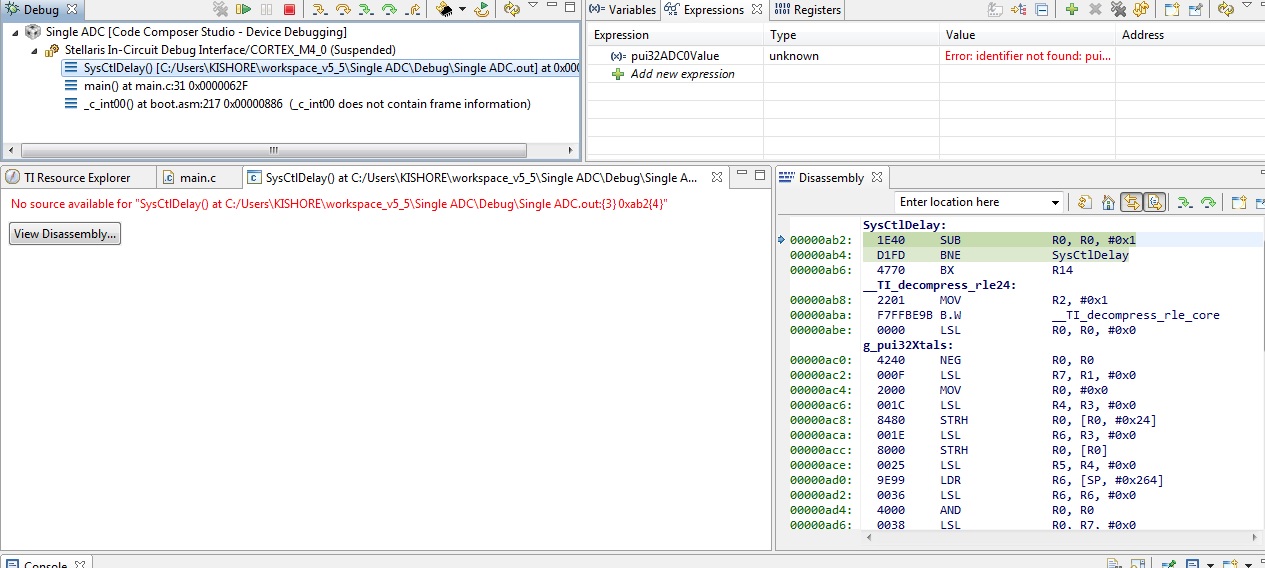Image resolution: width=1265 pixels, height=568 pixels.
Task: Click Resume in the Debug toolbar
Action: tap(243, 10)
